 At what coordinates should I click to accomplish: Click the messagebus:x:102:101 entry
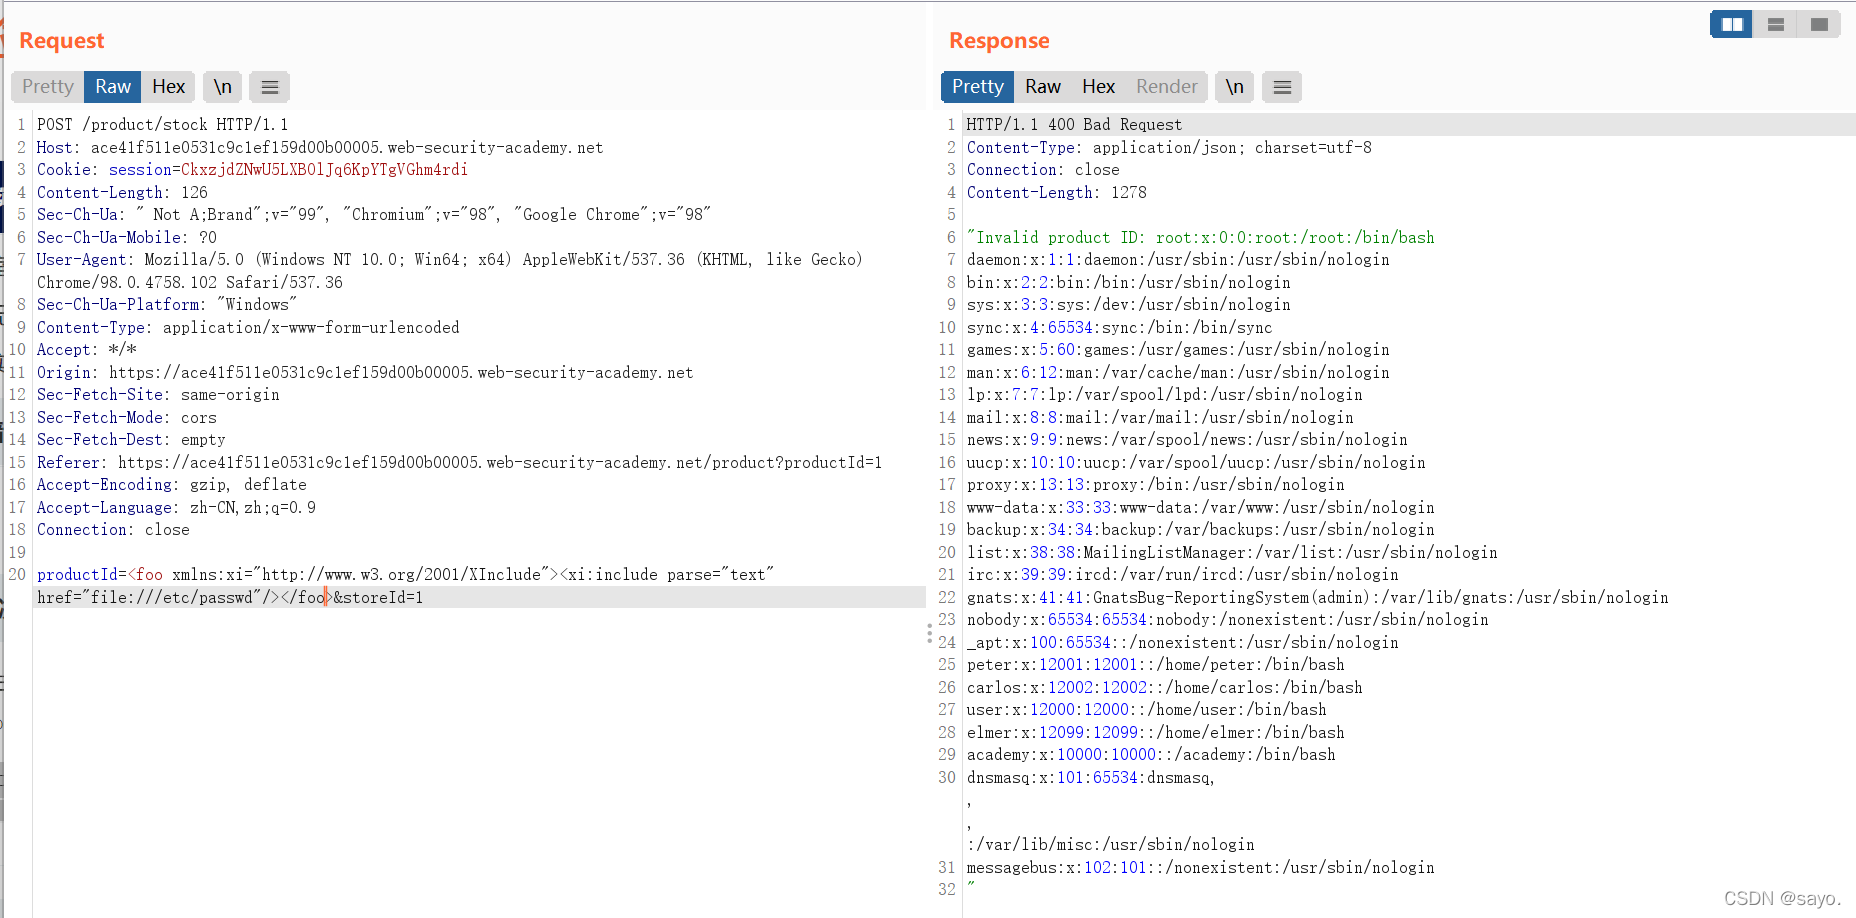click(x=1201, y=868)
